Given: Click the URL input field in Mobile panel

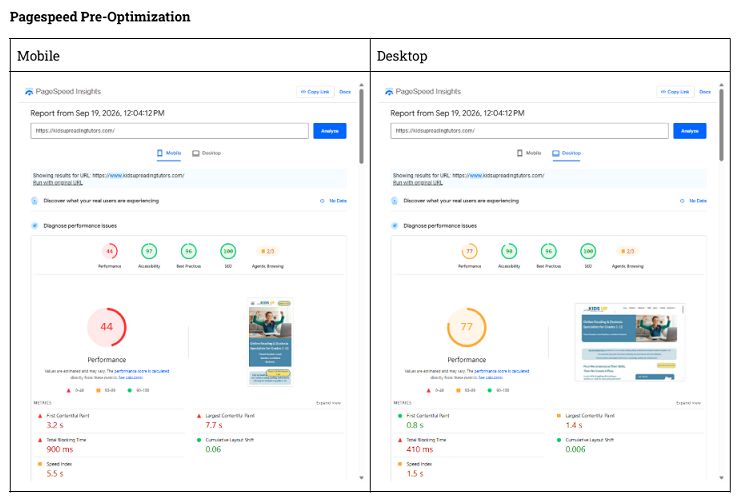Looking at the screenshot, I should pyautogui.click(x=169, y=131).
